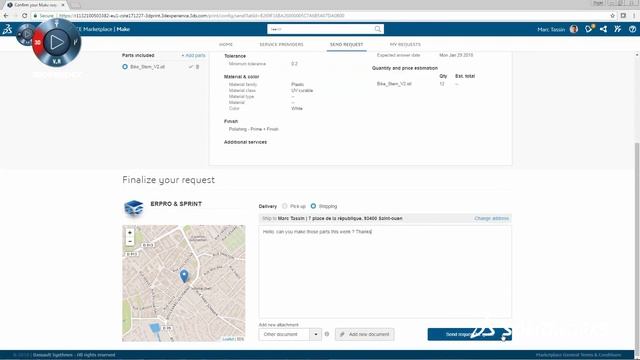This screenshot has height=360, width=640.
Task: Click Marc Tassin username in header
Action: click(551, 29)
